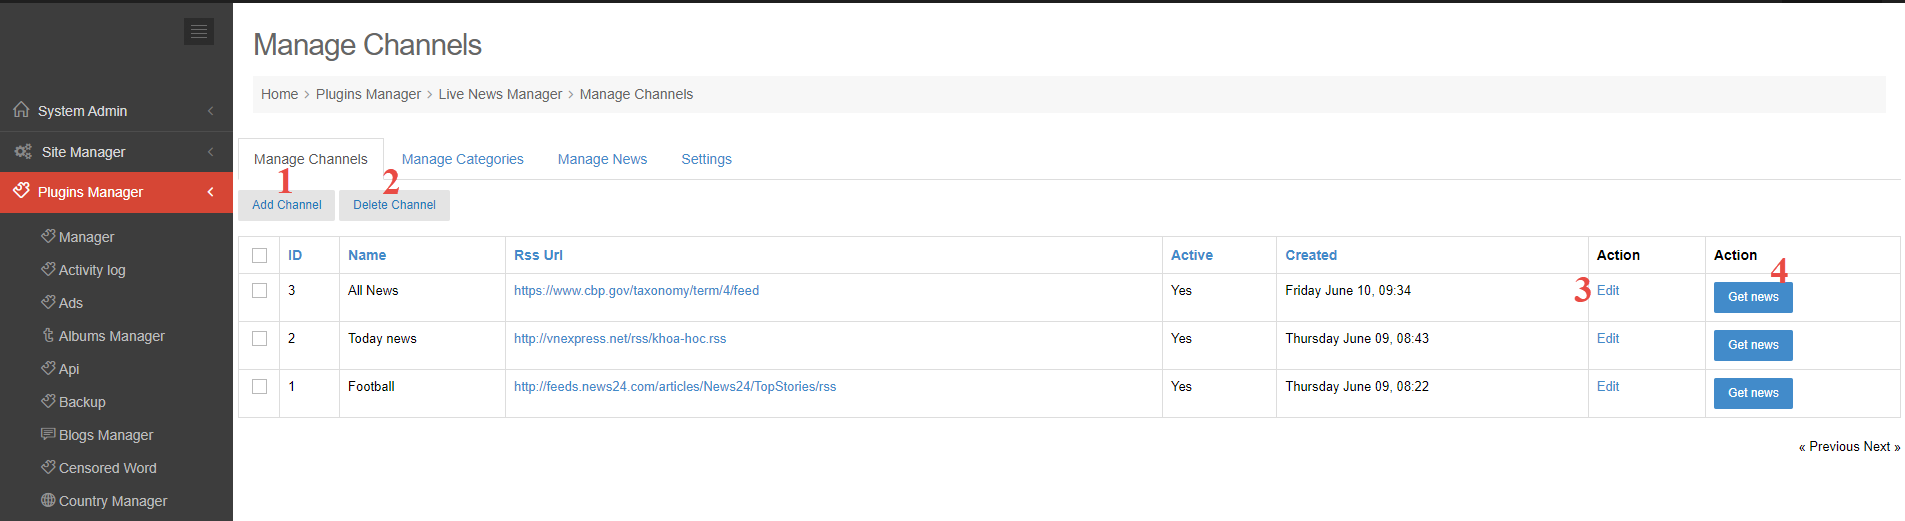The height and width of the screenshot is (521, 1905).
Task: Expand the System Admin chevron
Action: [x=211, y=111]
